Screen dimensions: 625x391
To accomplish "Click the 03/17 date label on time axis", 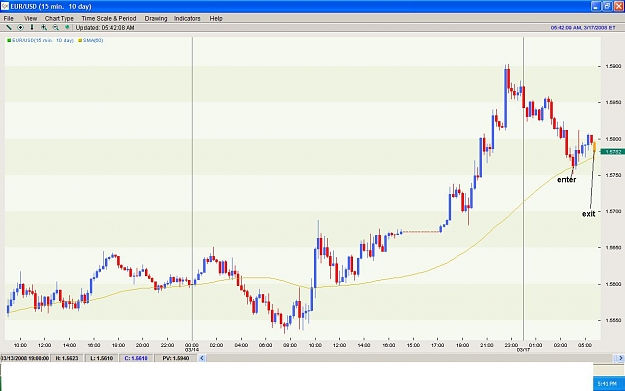I will (x=523, y=350).
